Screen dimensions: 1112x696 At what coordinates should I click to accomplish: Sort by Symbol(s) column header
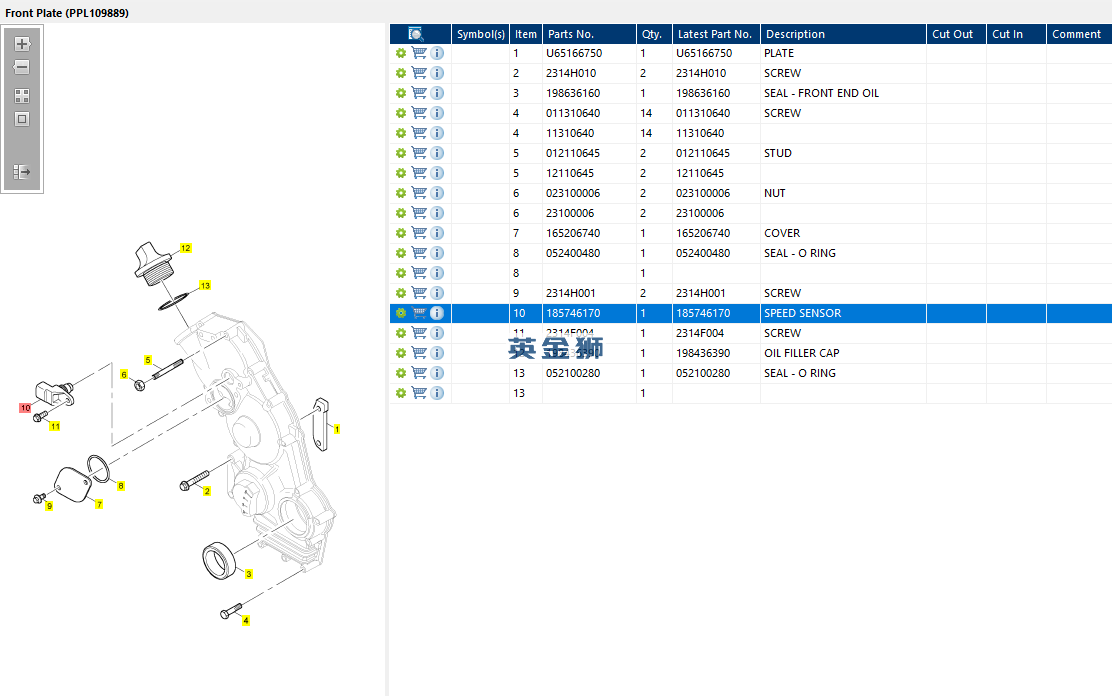(481, 34)
